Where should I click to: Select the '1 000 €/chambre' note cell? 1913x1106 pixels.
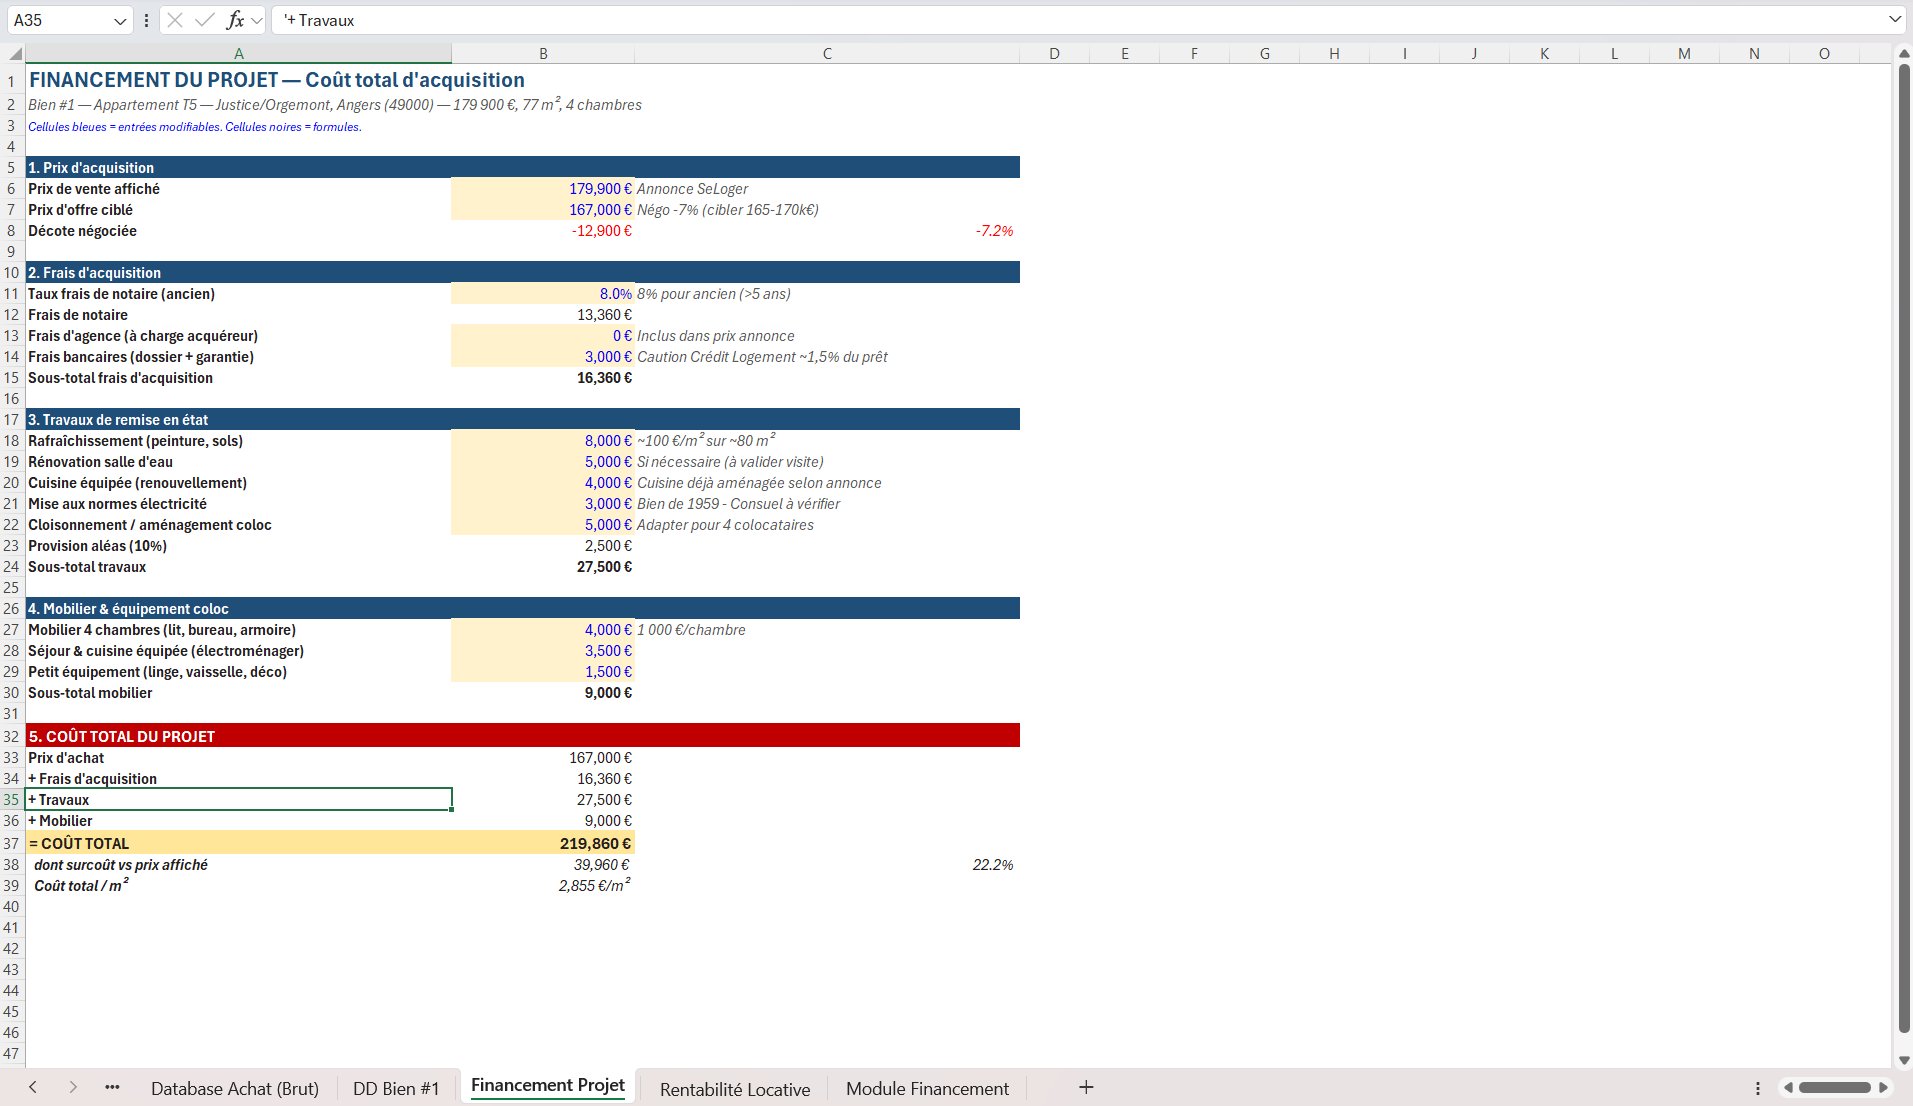tap(827, 630)
